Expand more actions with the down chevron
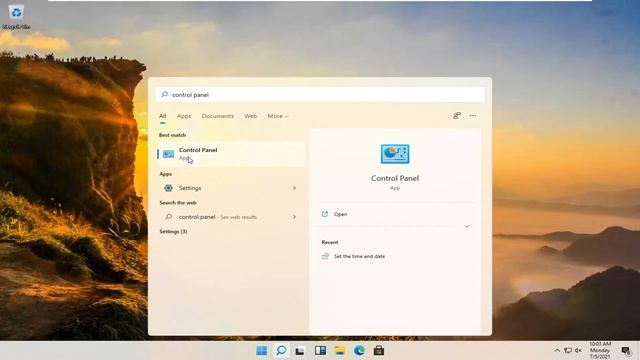 [x=467, y=227]
